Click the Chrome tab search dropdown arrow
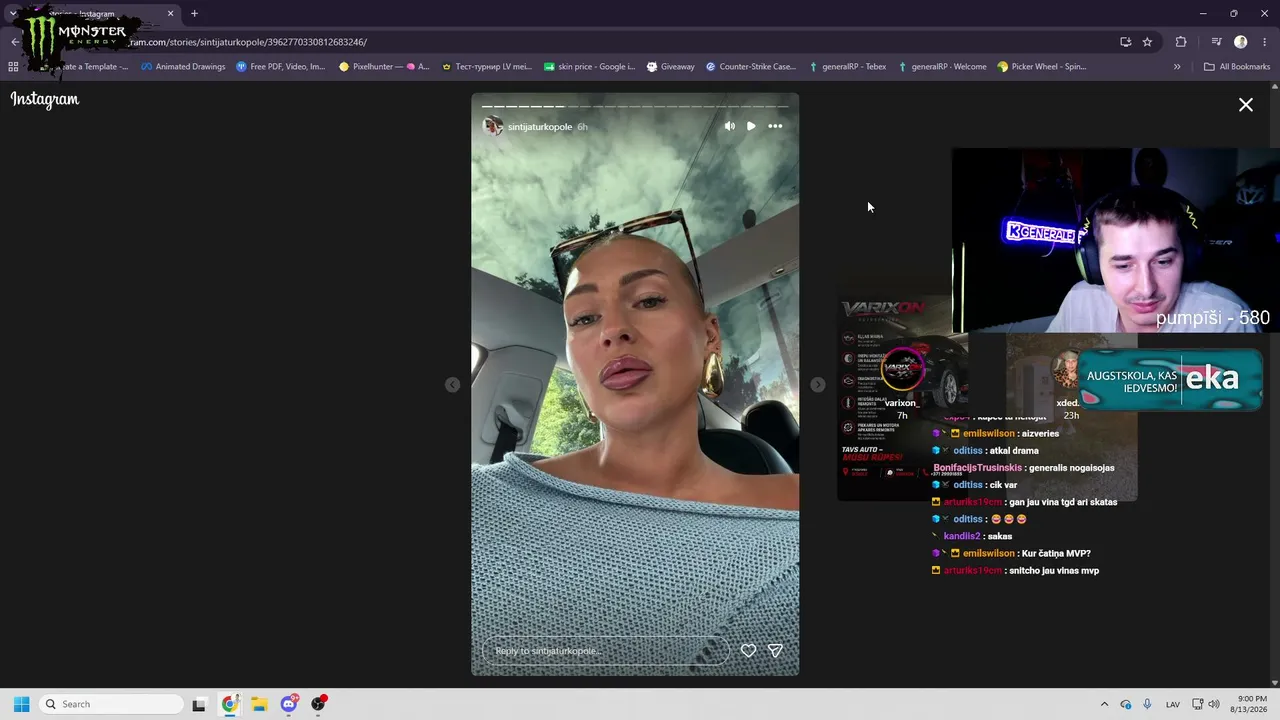 pos(13,14)
